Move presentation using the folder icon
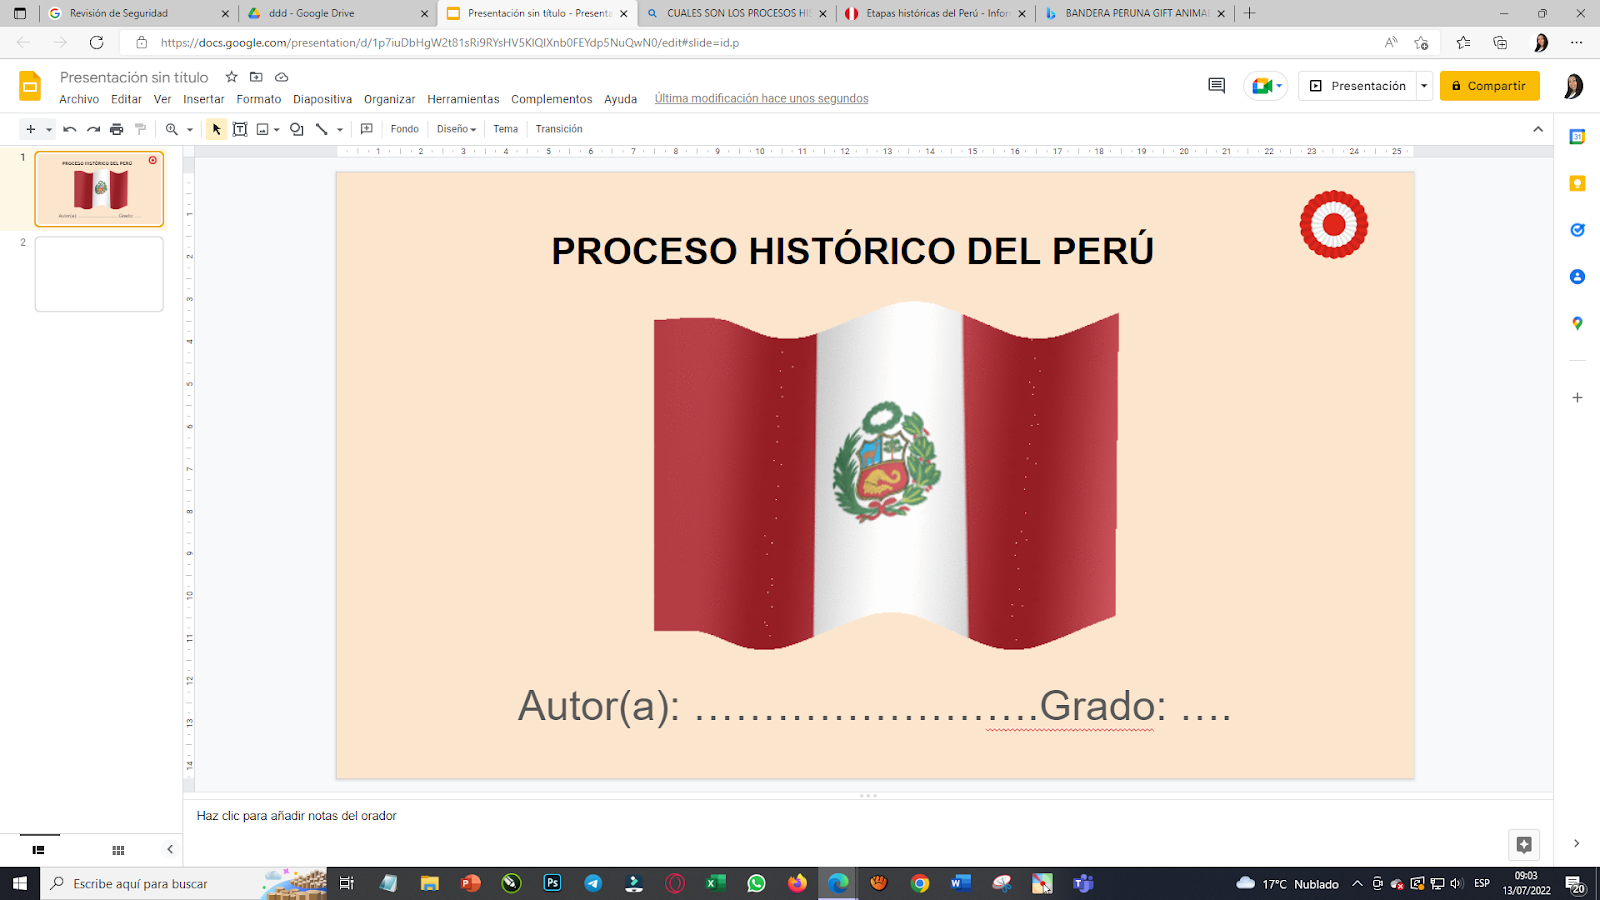The width and height of the screenshot is (1600, 900). 256,77
